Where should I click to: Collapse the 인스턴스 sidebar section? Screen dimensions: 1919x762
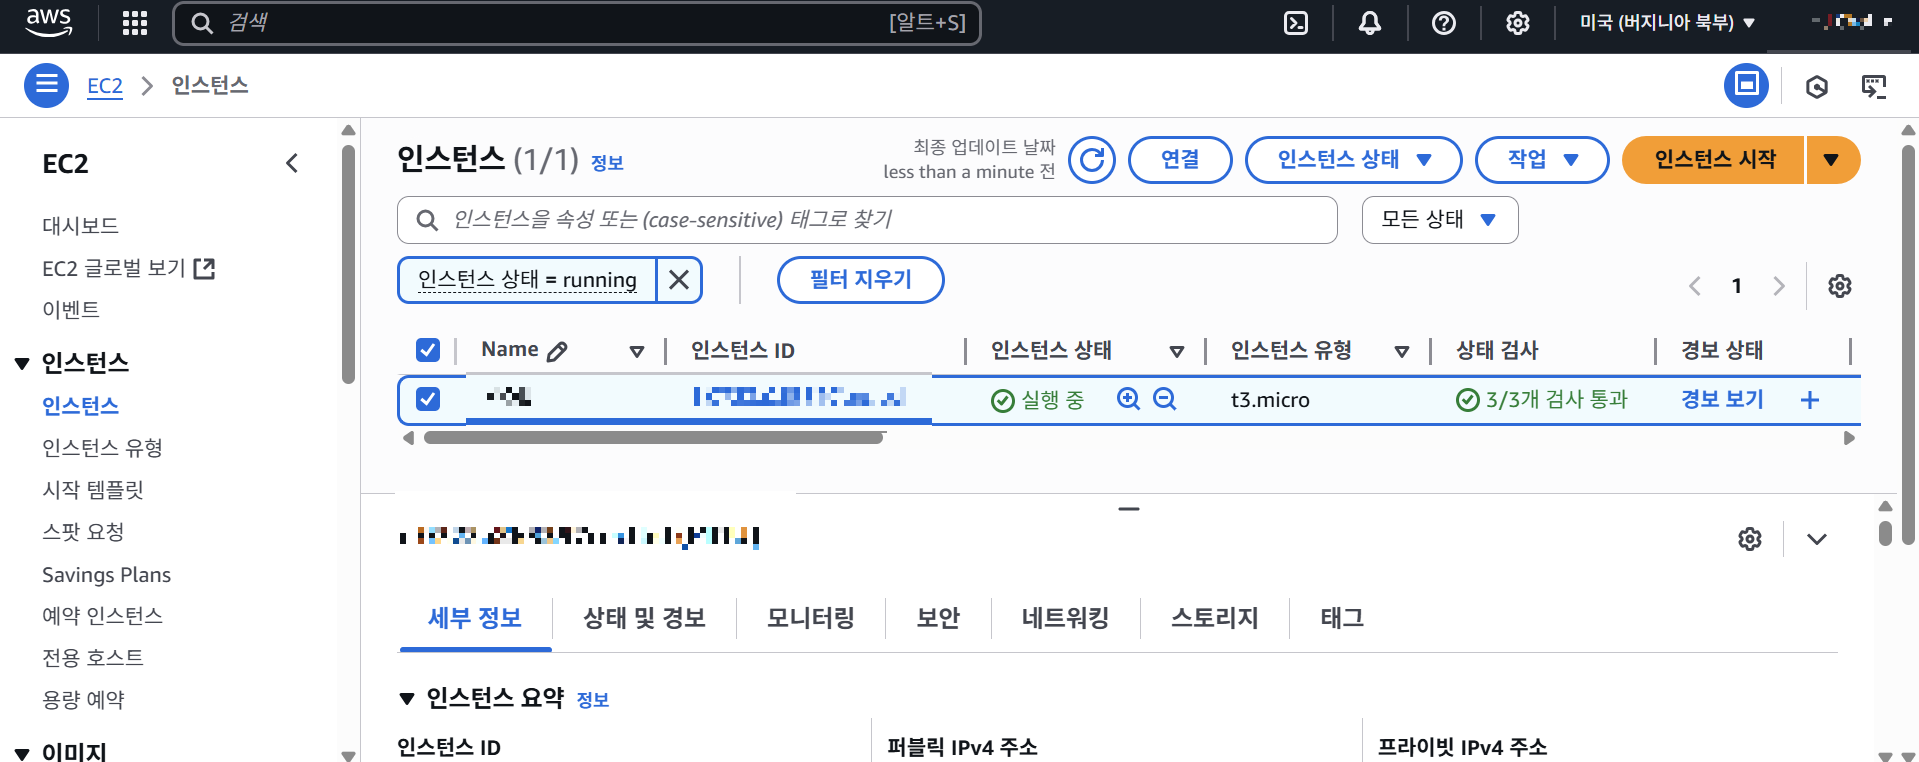pyautogui.click(x=22, y=363)
